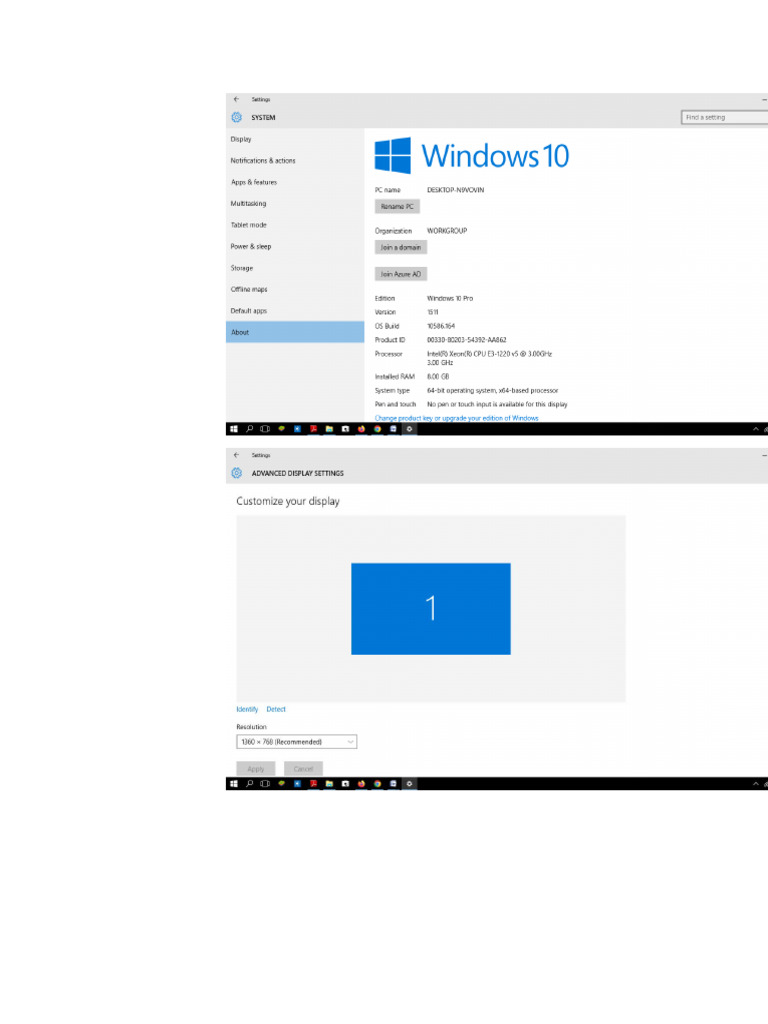Launch Chrome from the taskbar under the System window
Image resolution: width=768 pixels, height=1024 pixels.
377,429
